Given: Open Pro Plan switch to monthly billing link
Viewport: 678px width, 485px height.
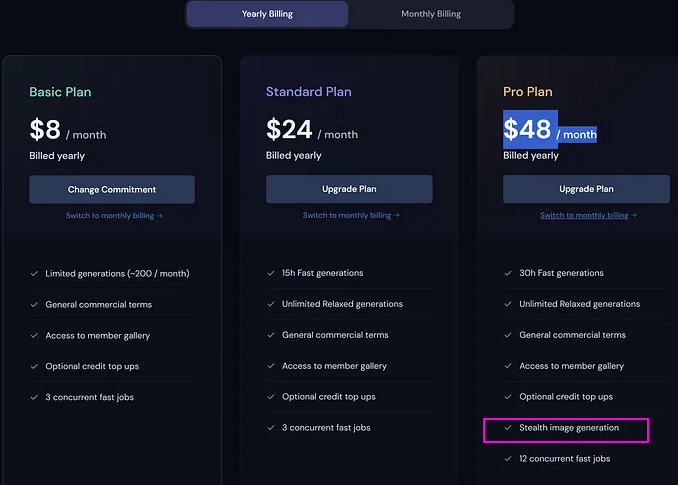Looking at the screenshot, I should pos(588,215).
